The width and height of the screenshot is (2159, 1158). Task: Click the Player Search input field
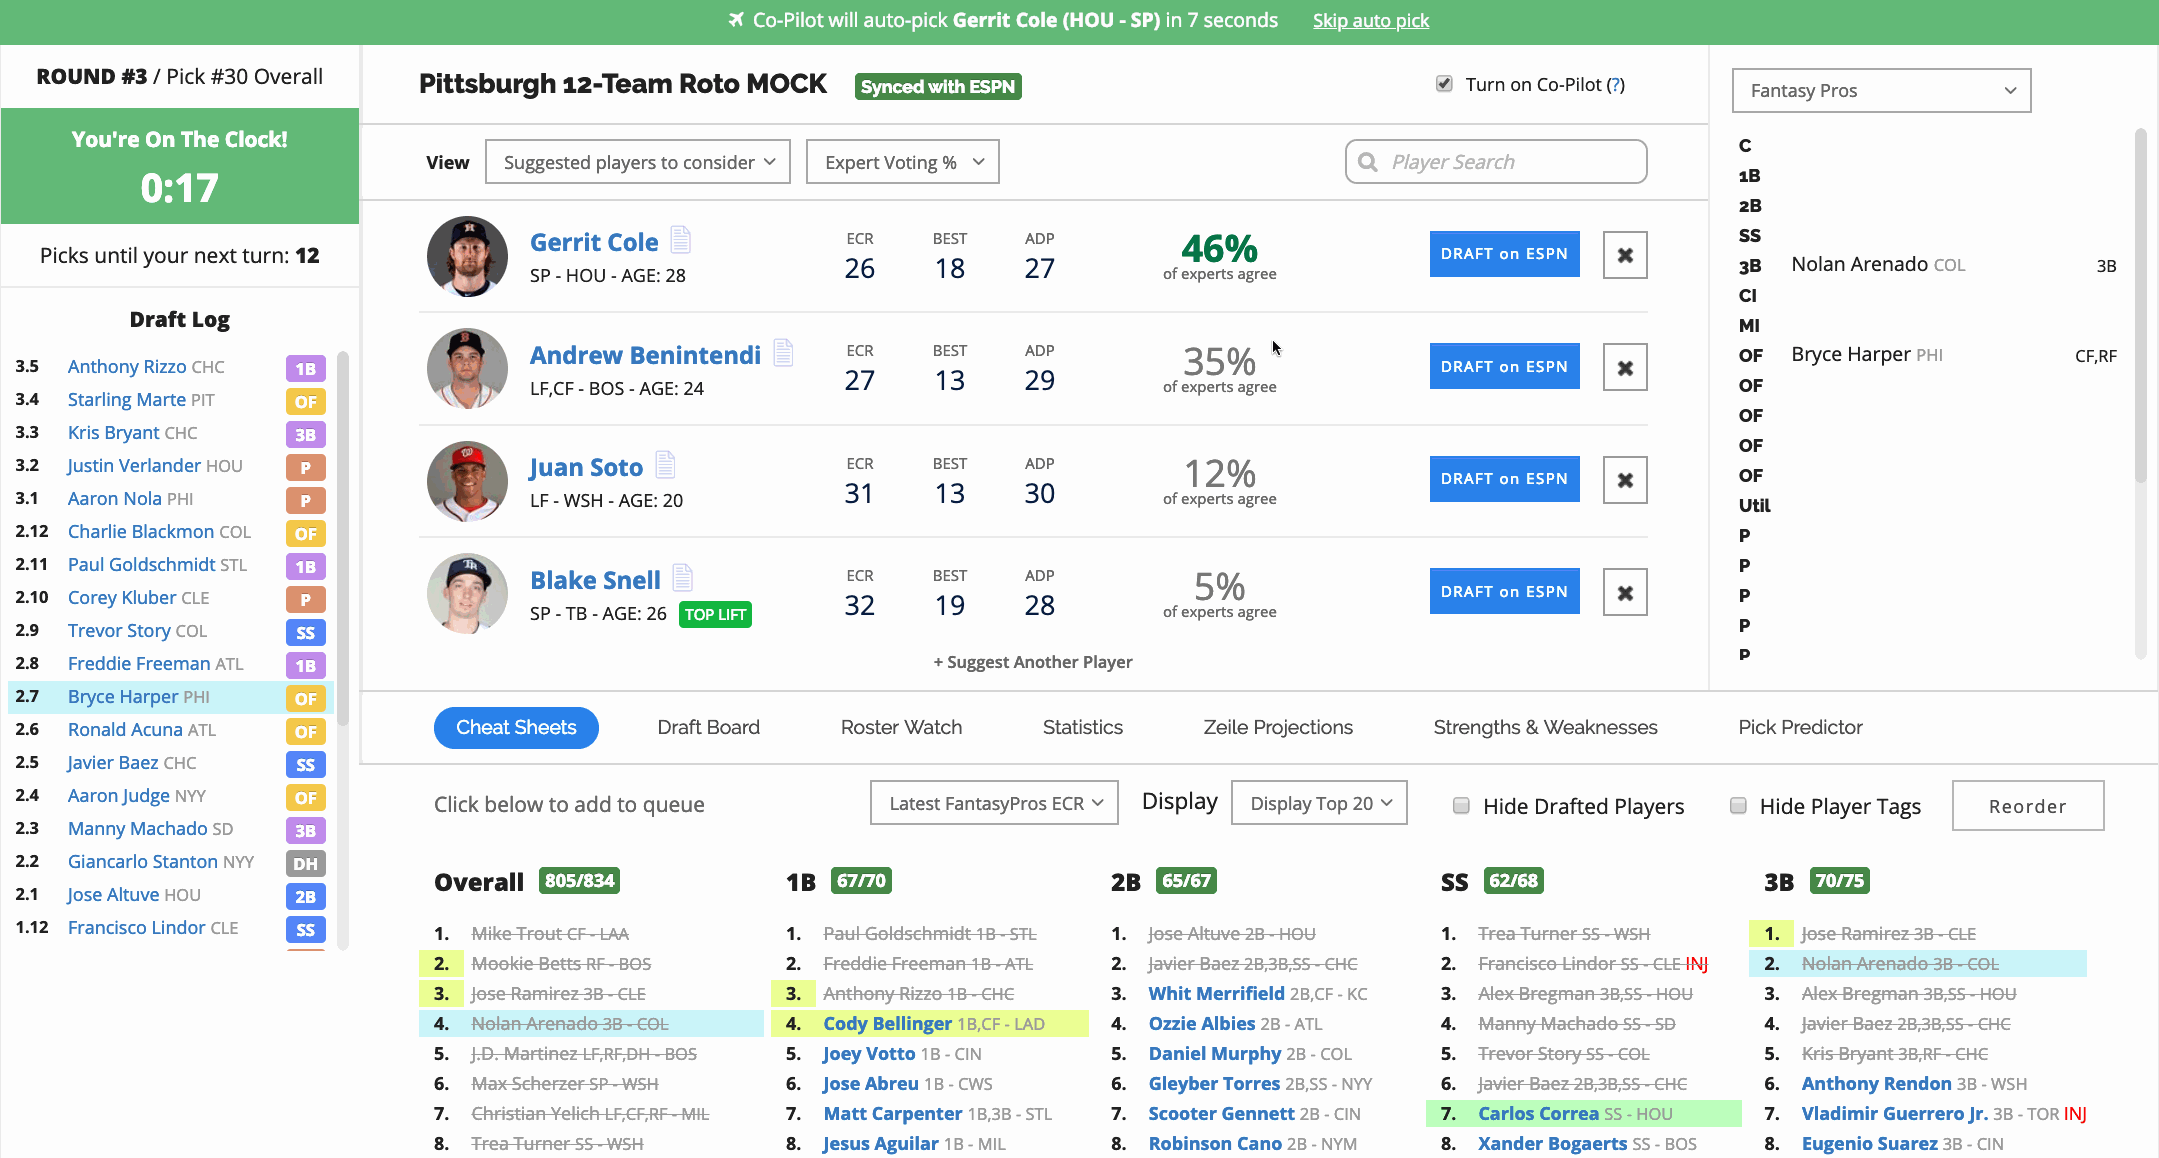click(x=1495, y=161)
